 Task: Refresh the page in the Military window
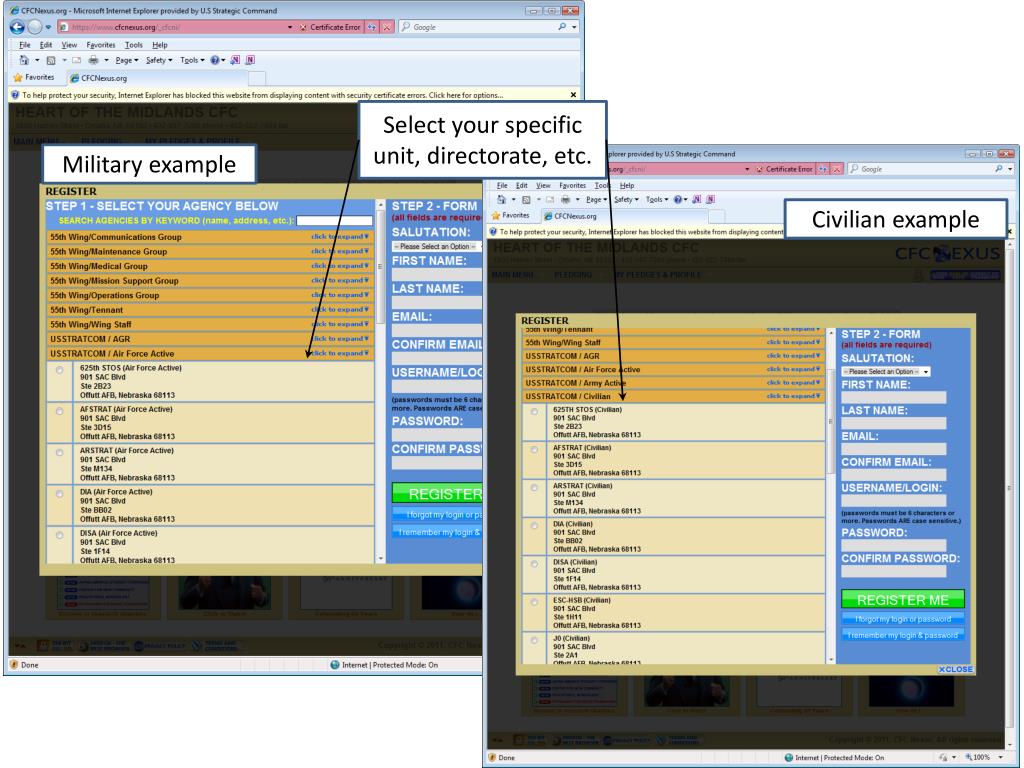[372, 27]
